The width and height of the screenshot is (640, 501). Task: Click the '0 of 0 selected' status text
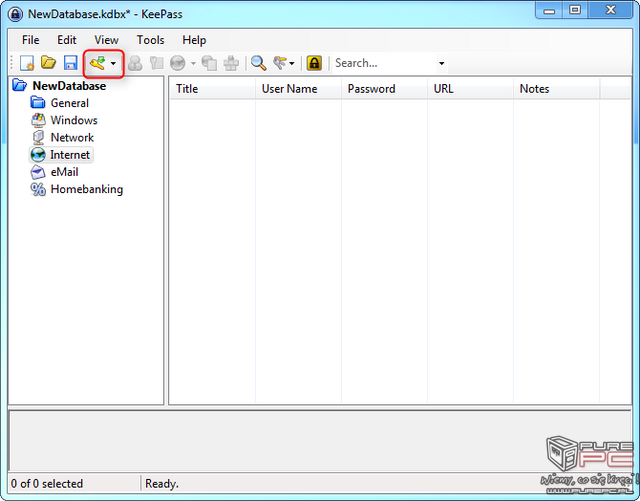[47, 483]
